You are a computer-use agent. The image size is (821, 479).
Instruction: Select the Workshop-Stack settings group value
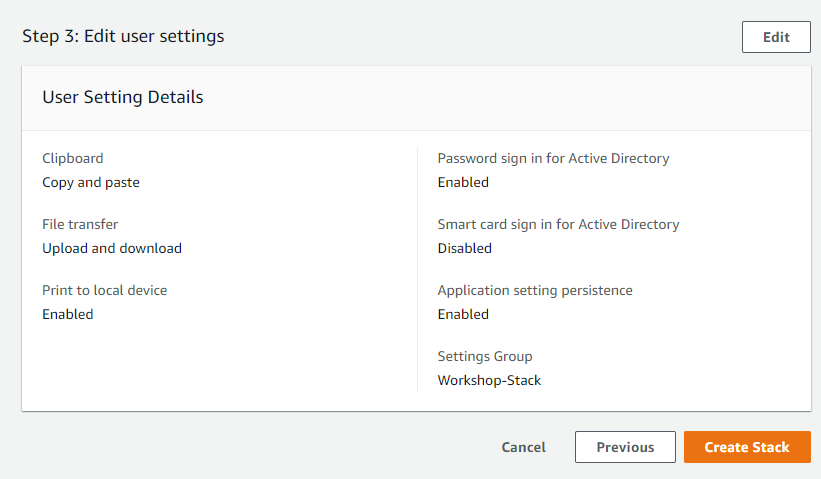pos(489,380)
